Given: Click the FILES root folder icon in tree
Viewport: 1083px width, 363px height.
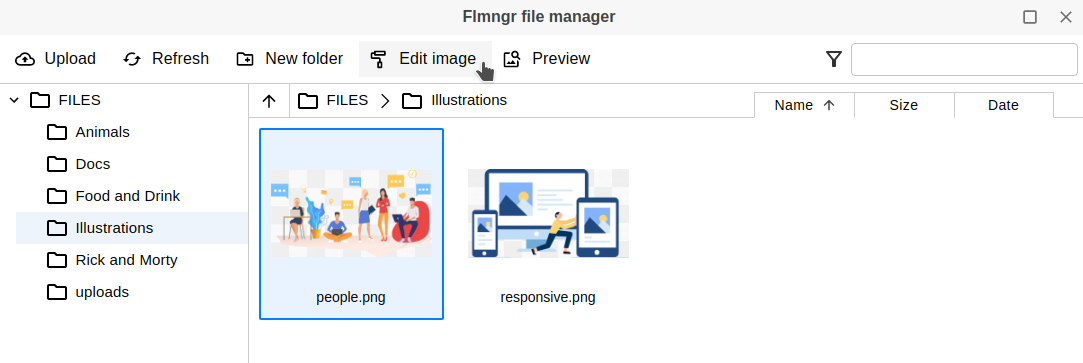Looking at the screenshot, I should 40,101.
